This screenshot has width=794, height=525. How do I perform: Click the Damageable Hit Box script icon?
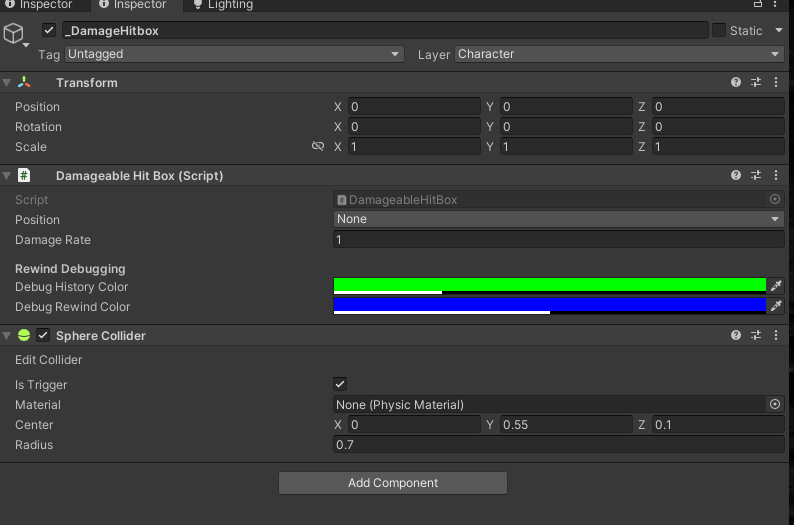pyautogui.click(x=24, y=175)
